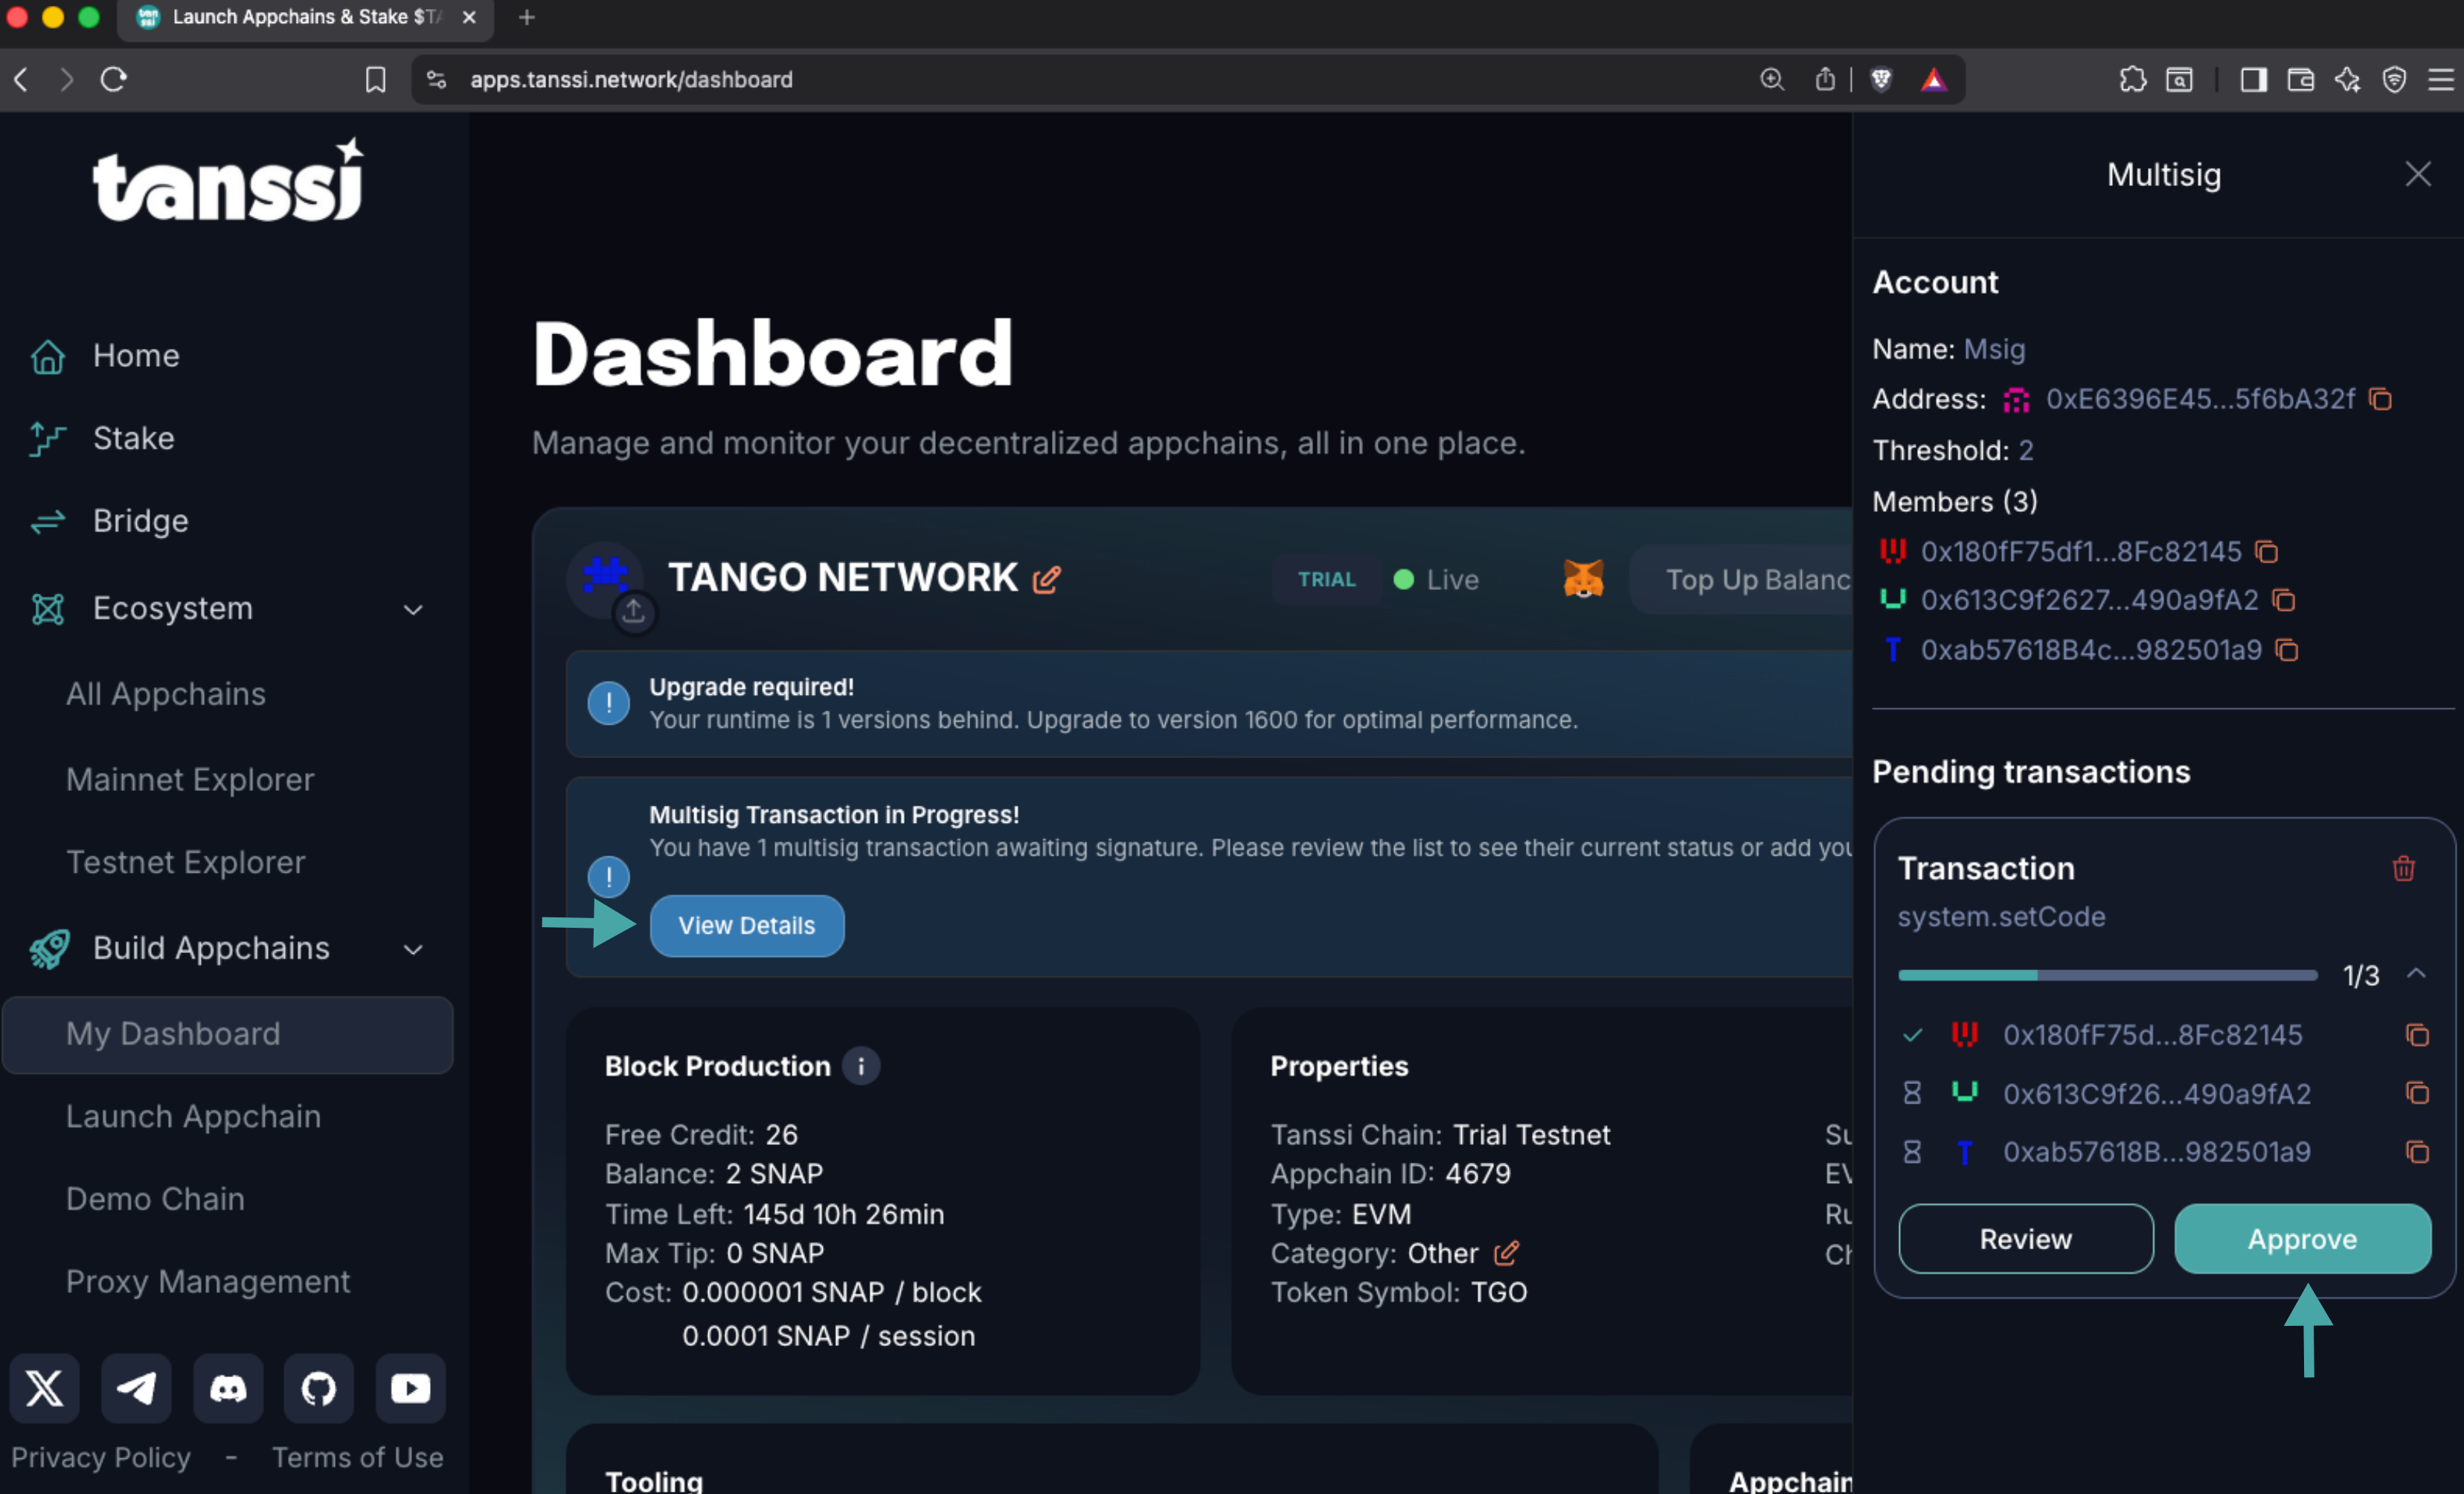Viewport: 2464px width, 1494px height.
Task: Collapse the Ecosystem sidebar section
Action: tap(413, 609)
